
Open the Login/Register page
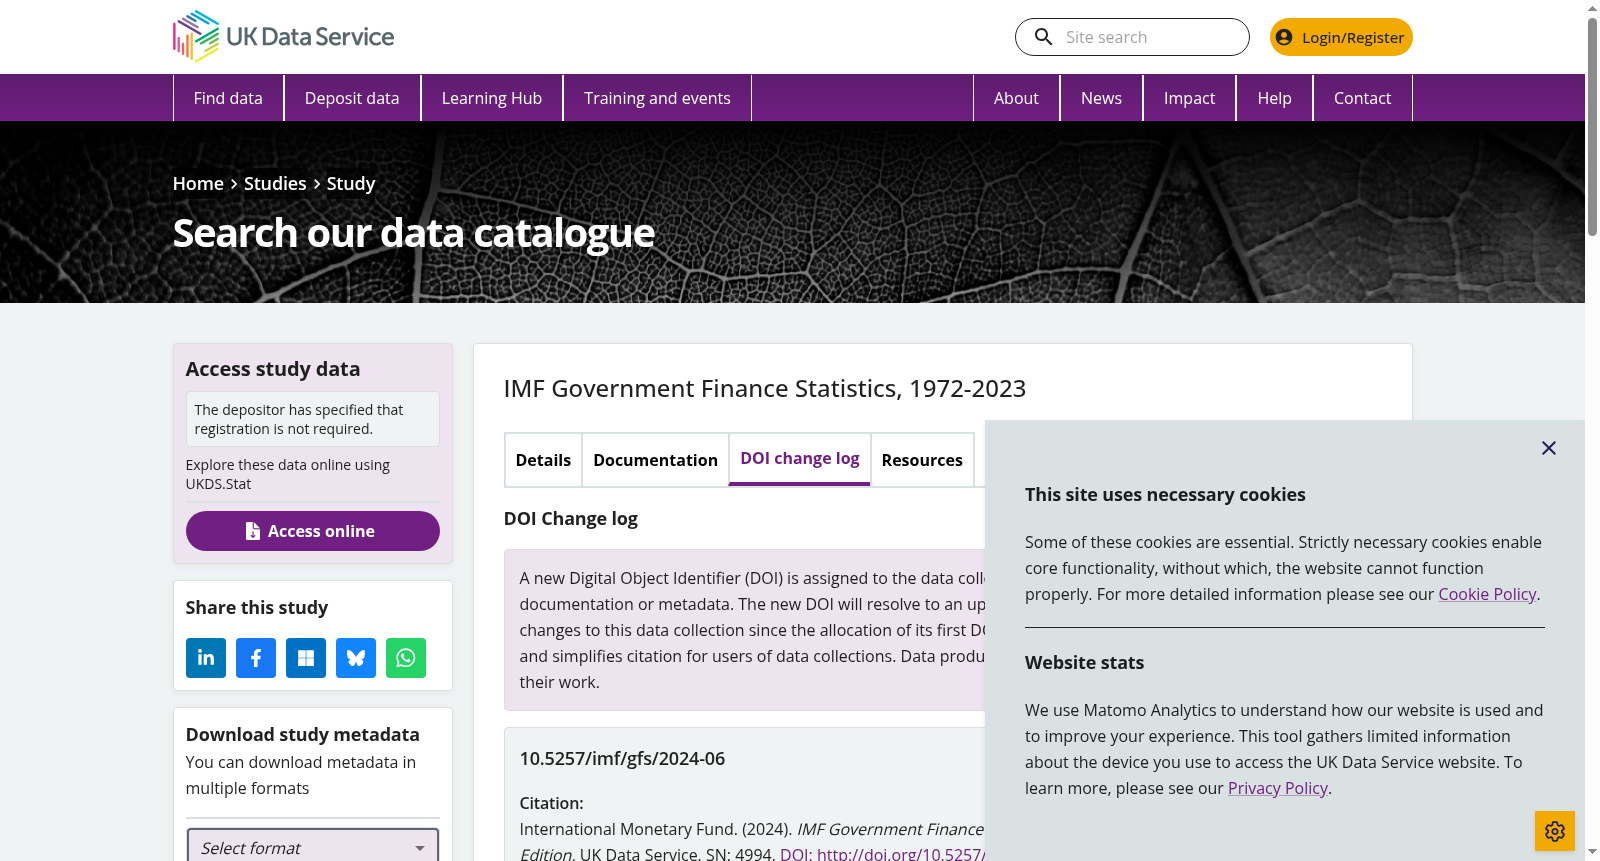pos(1341,37)
